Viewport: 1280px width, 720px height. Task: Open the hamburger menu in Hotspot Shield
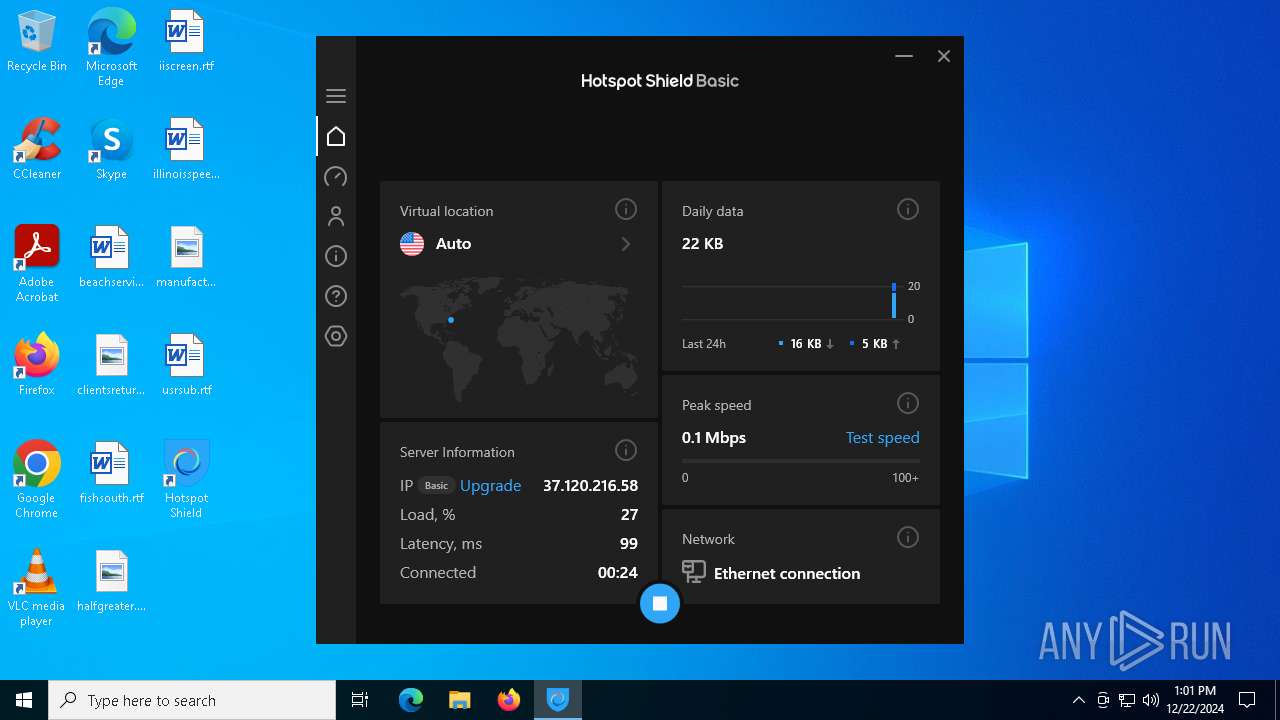(336, 96)
